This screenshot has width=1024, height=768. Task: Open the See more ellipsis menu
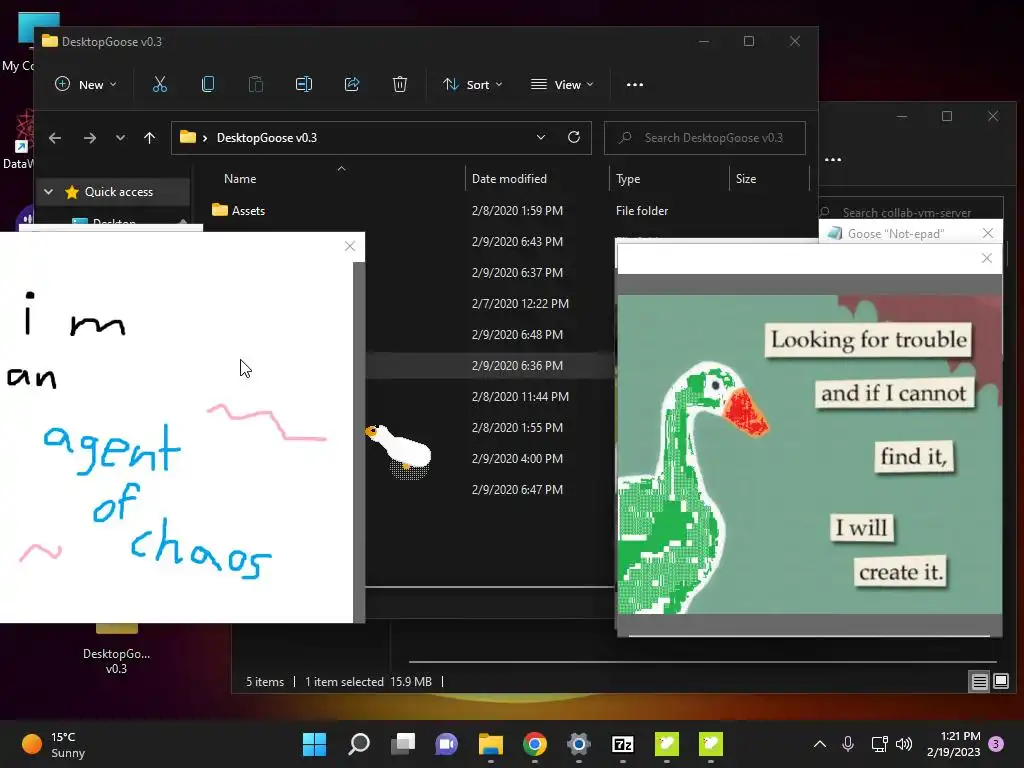point(635,85)
